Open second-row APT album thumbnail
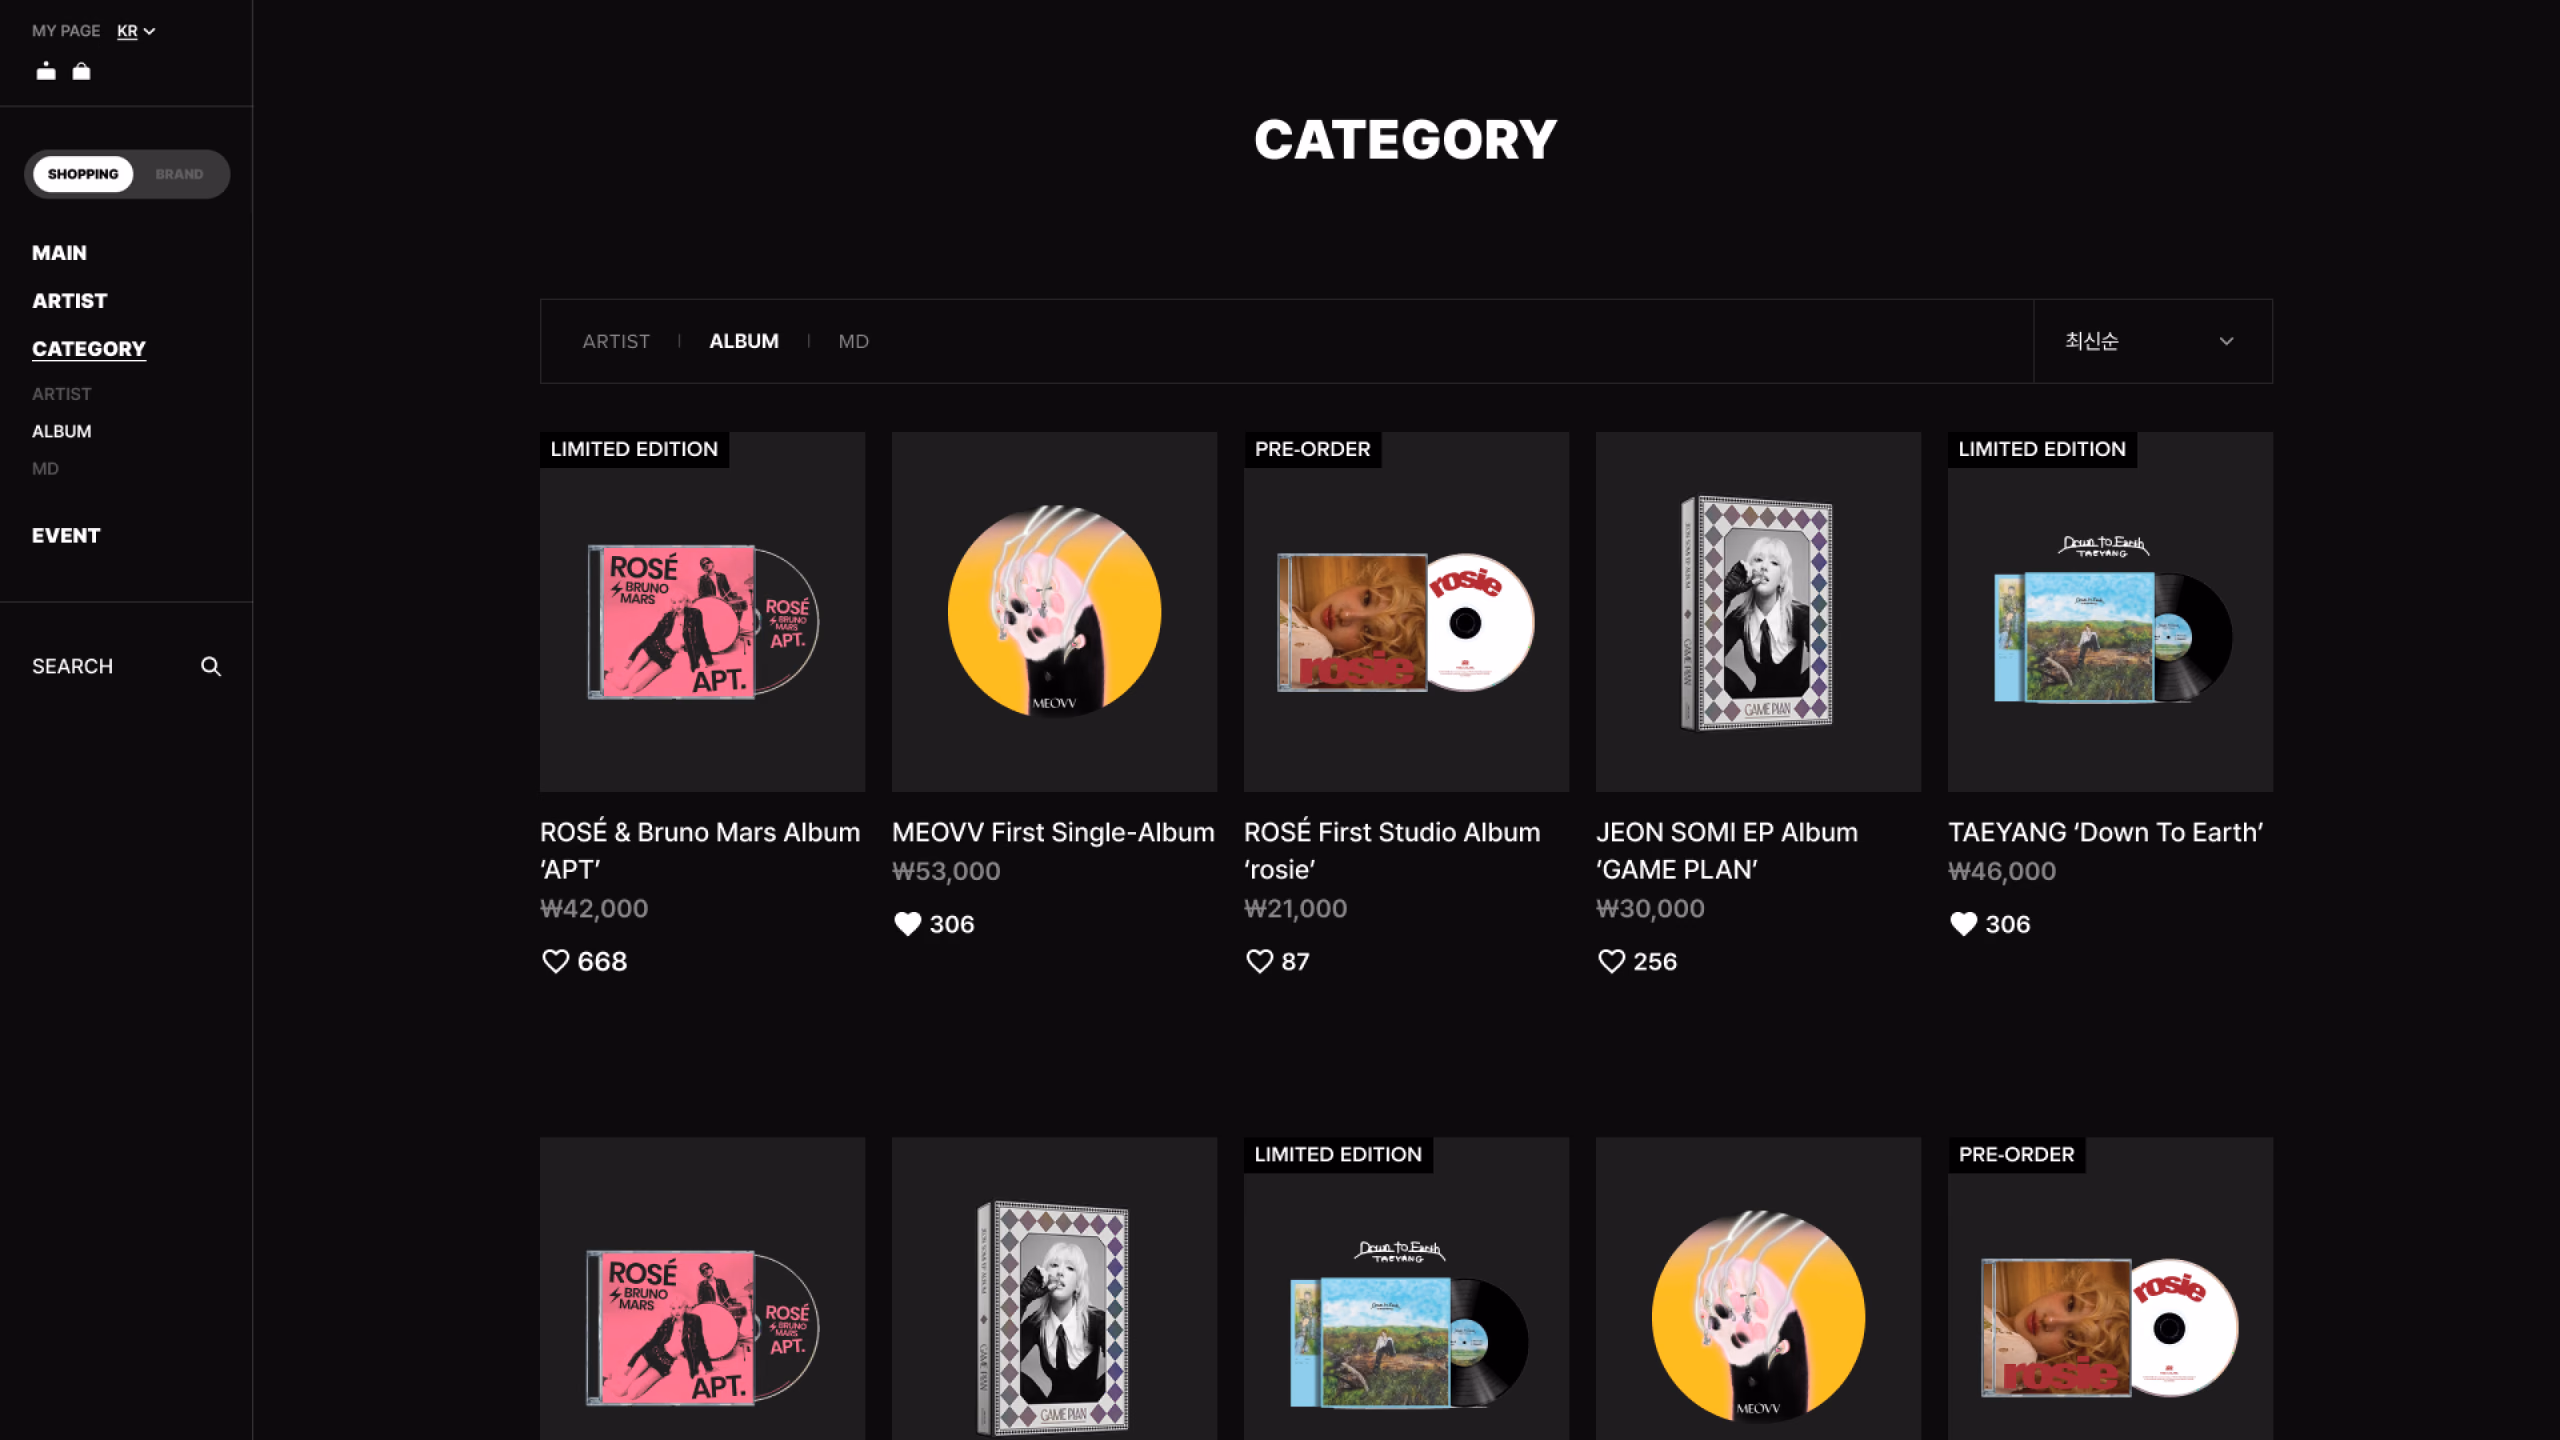 click(702, 1288)
